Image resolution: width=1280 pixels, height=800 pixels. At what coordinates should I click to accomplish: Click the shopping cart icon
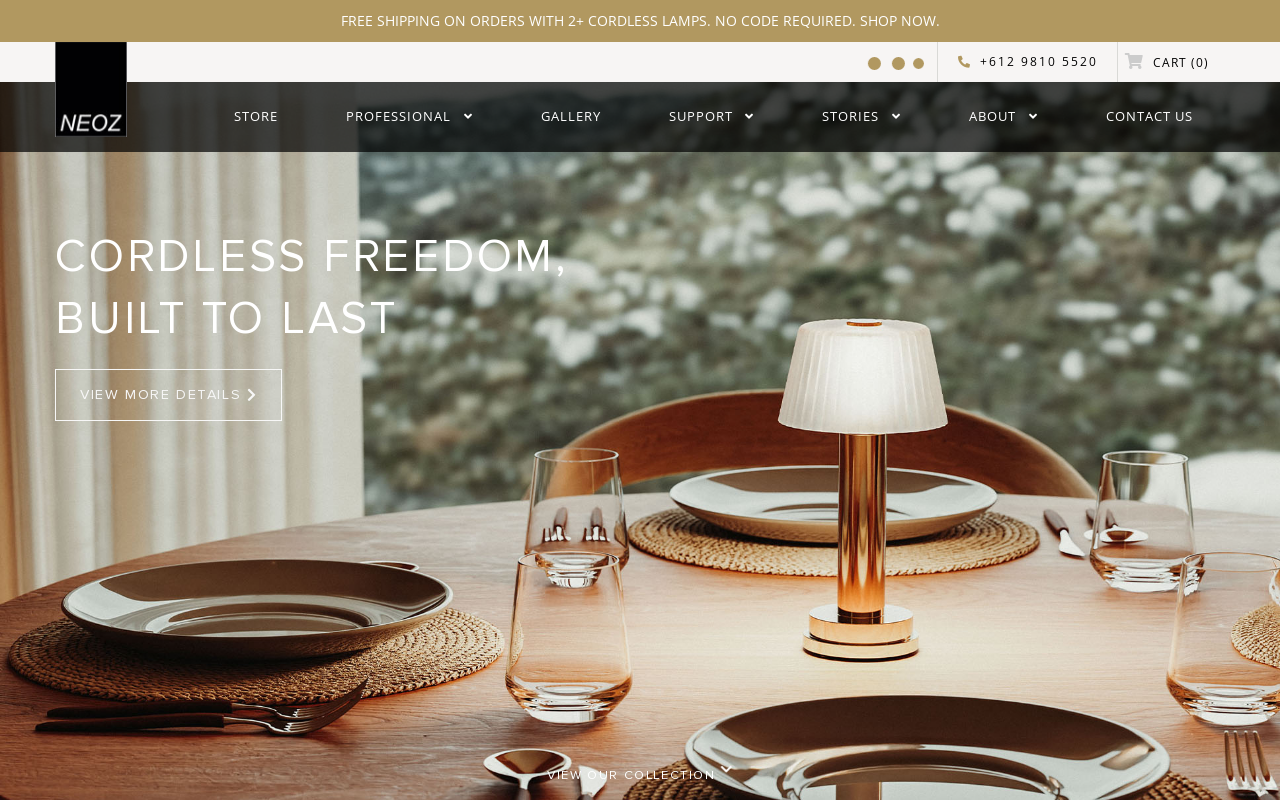coord(1134,61)
